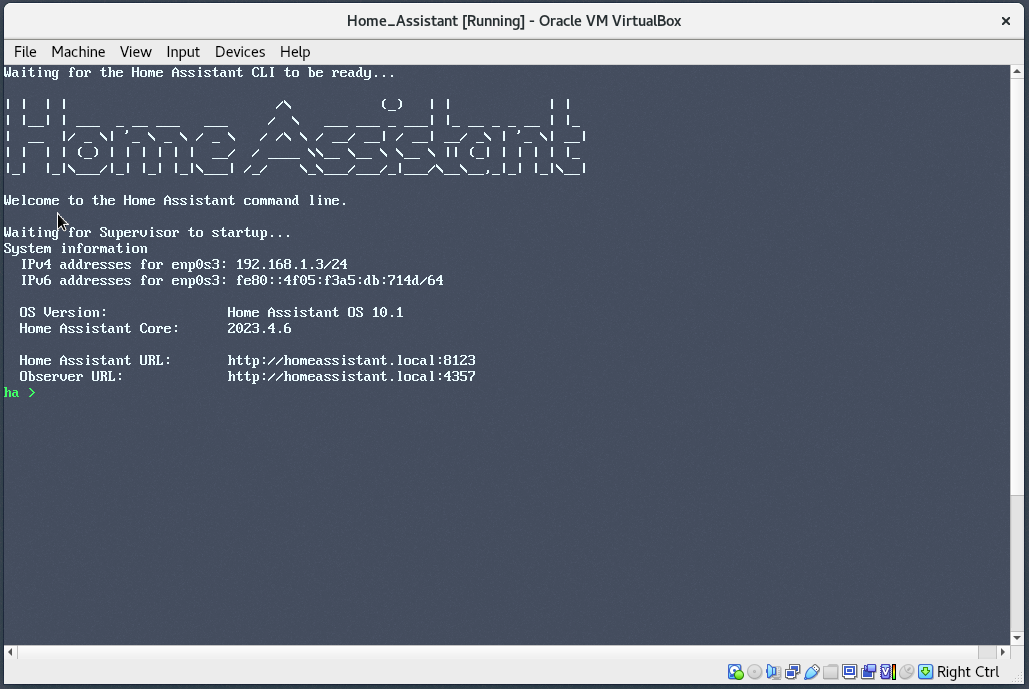Click at the green ha > prompt
1029x689 pixels.
20,393
